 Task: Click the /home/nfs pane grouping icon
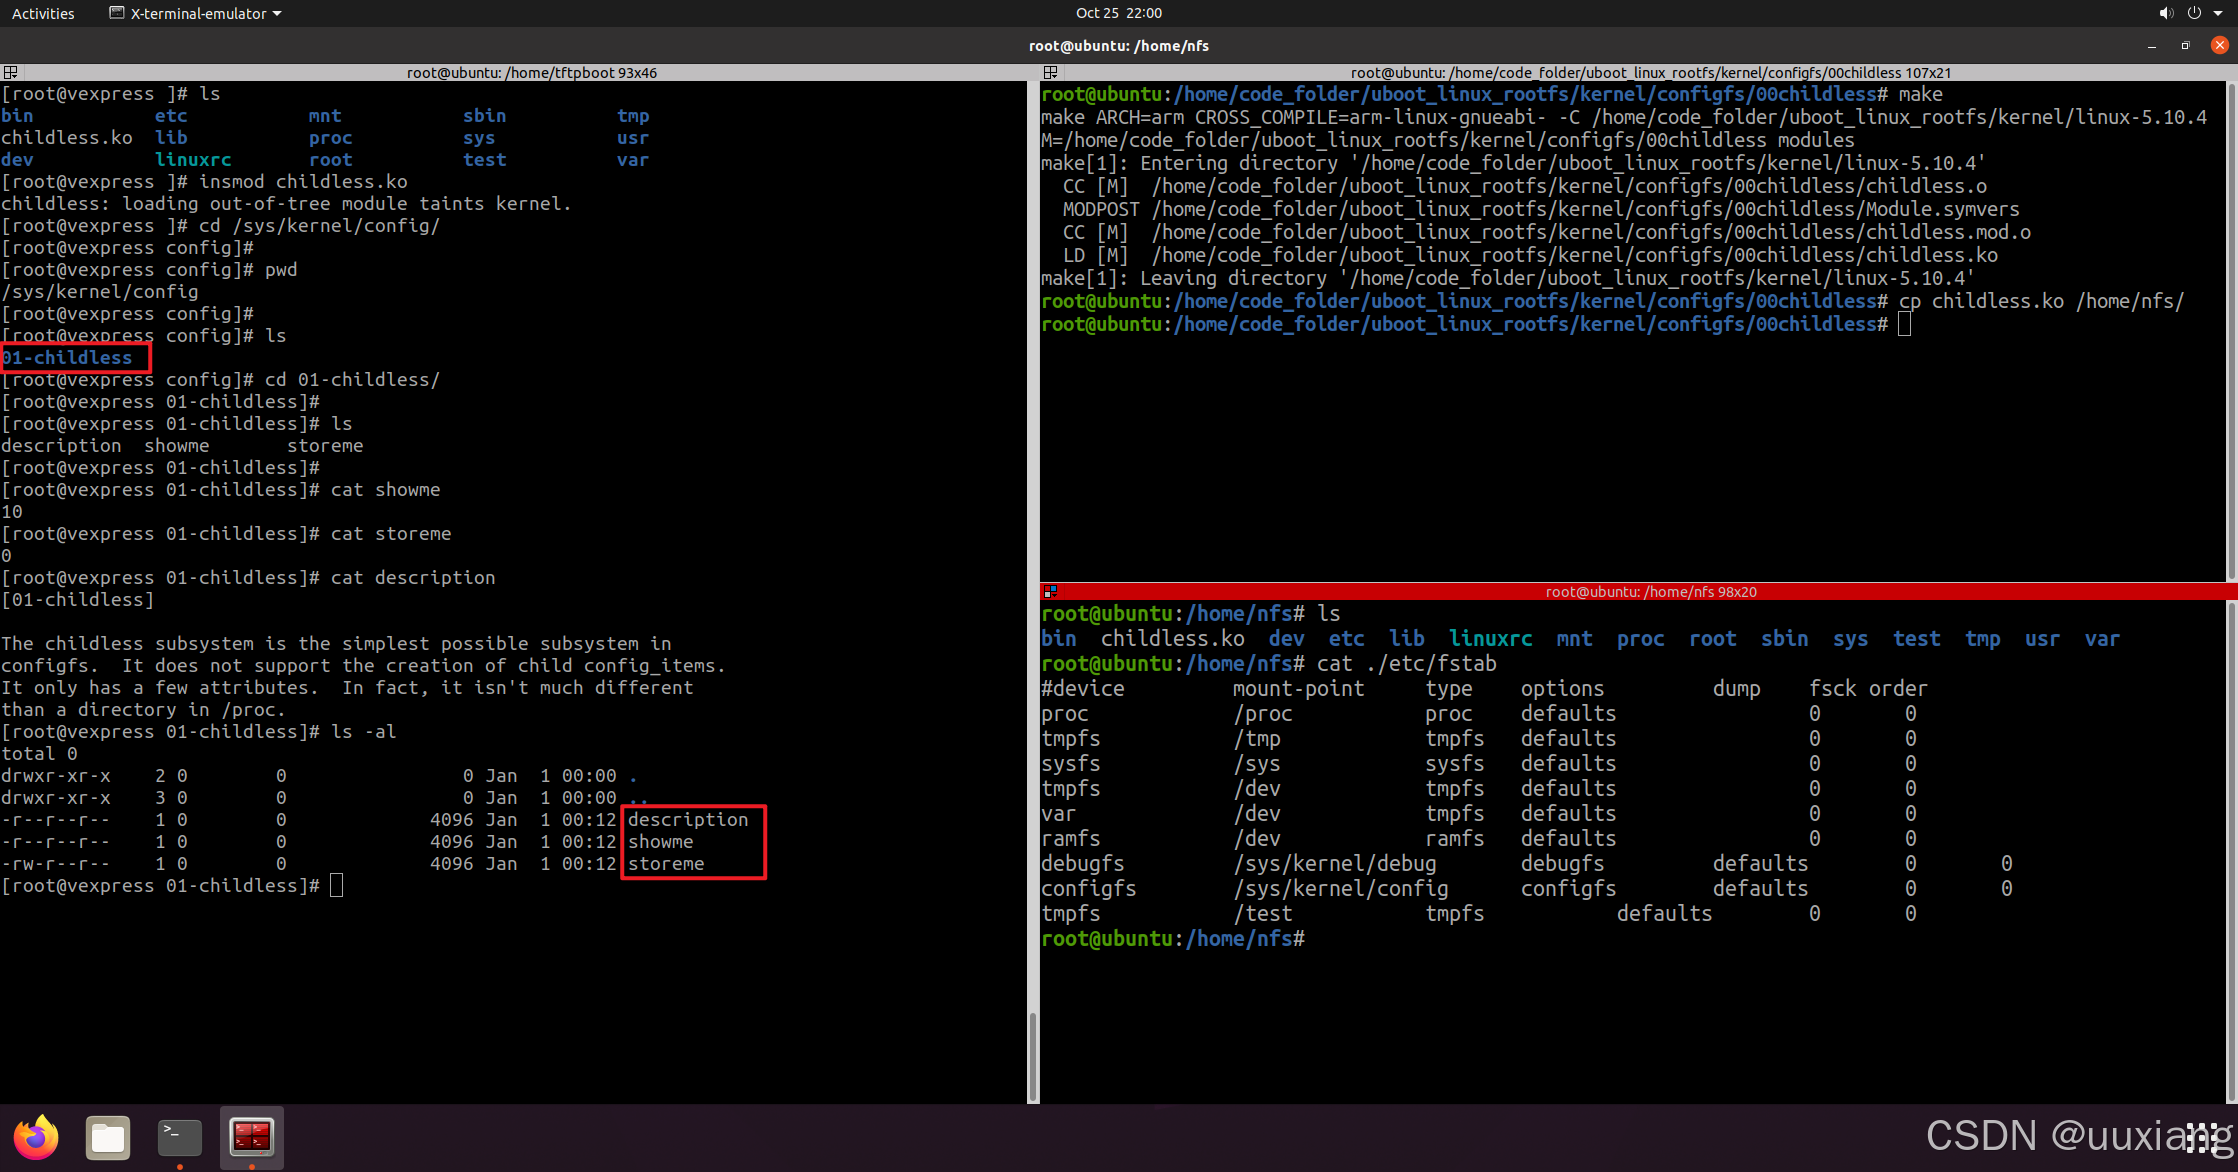click(x=1050, y=591)
